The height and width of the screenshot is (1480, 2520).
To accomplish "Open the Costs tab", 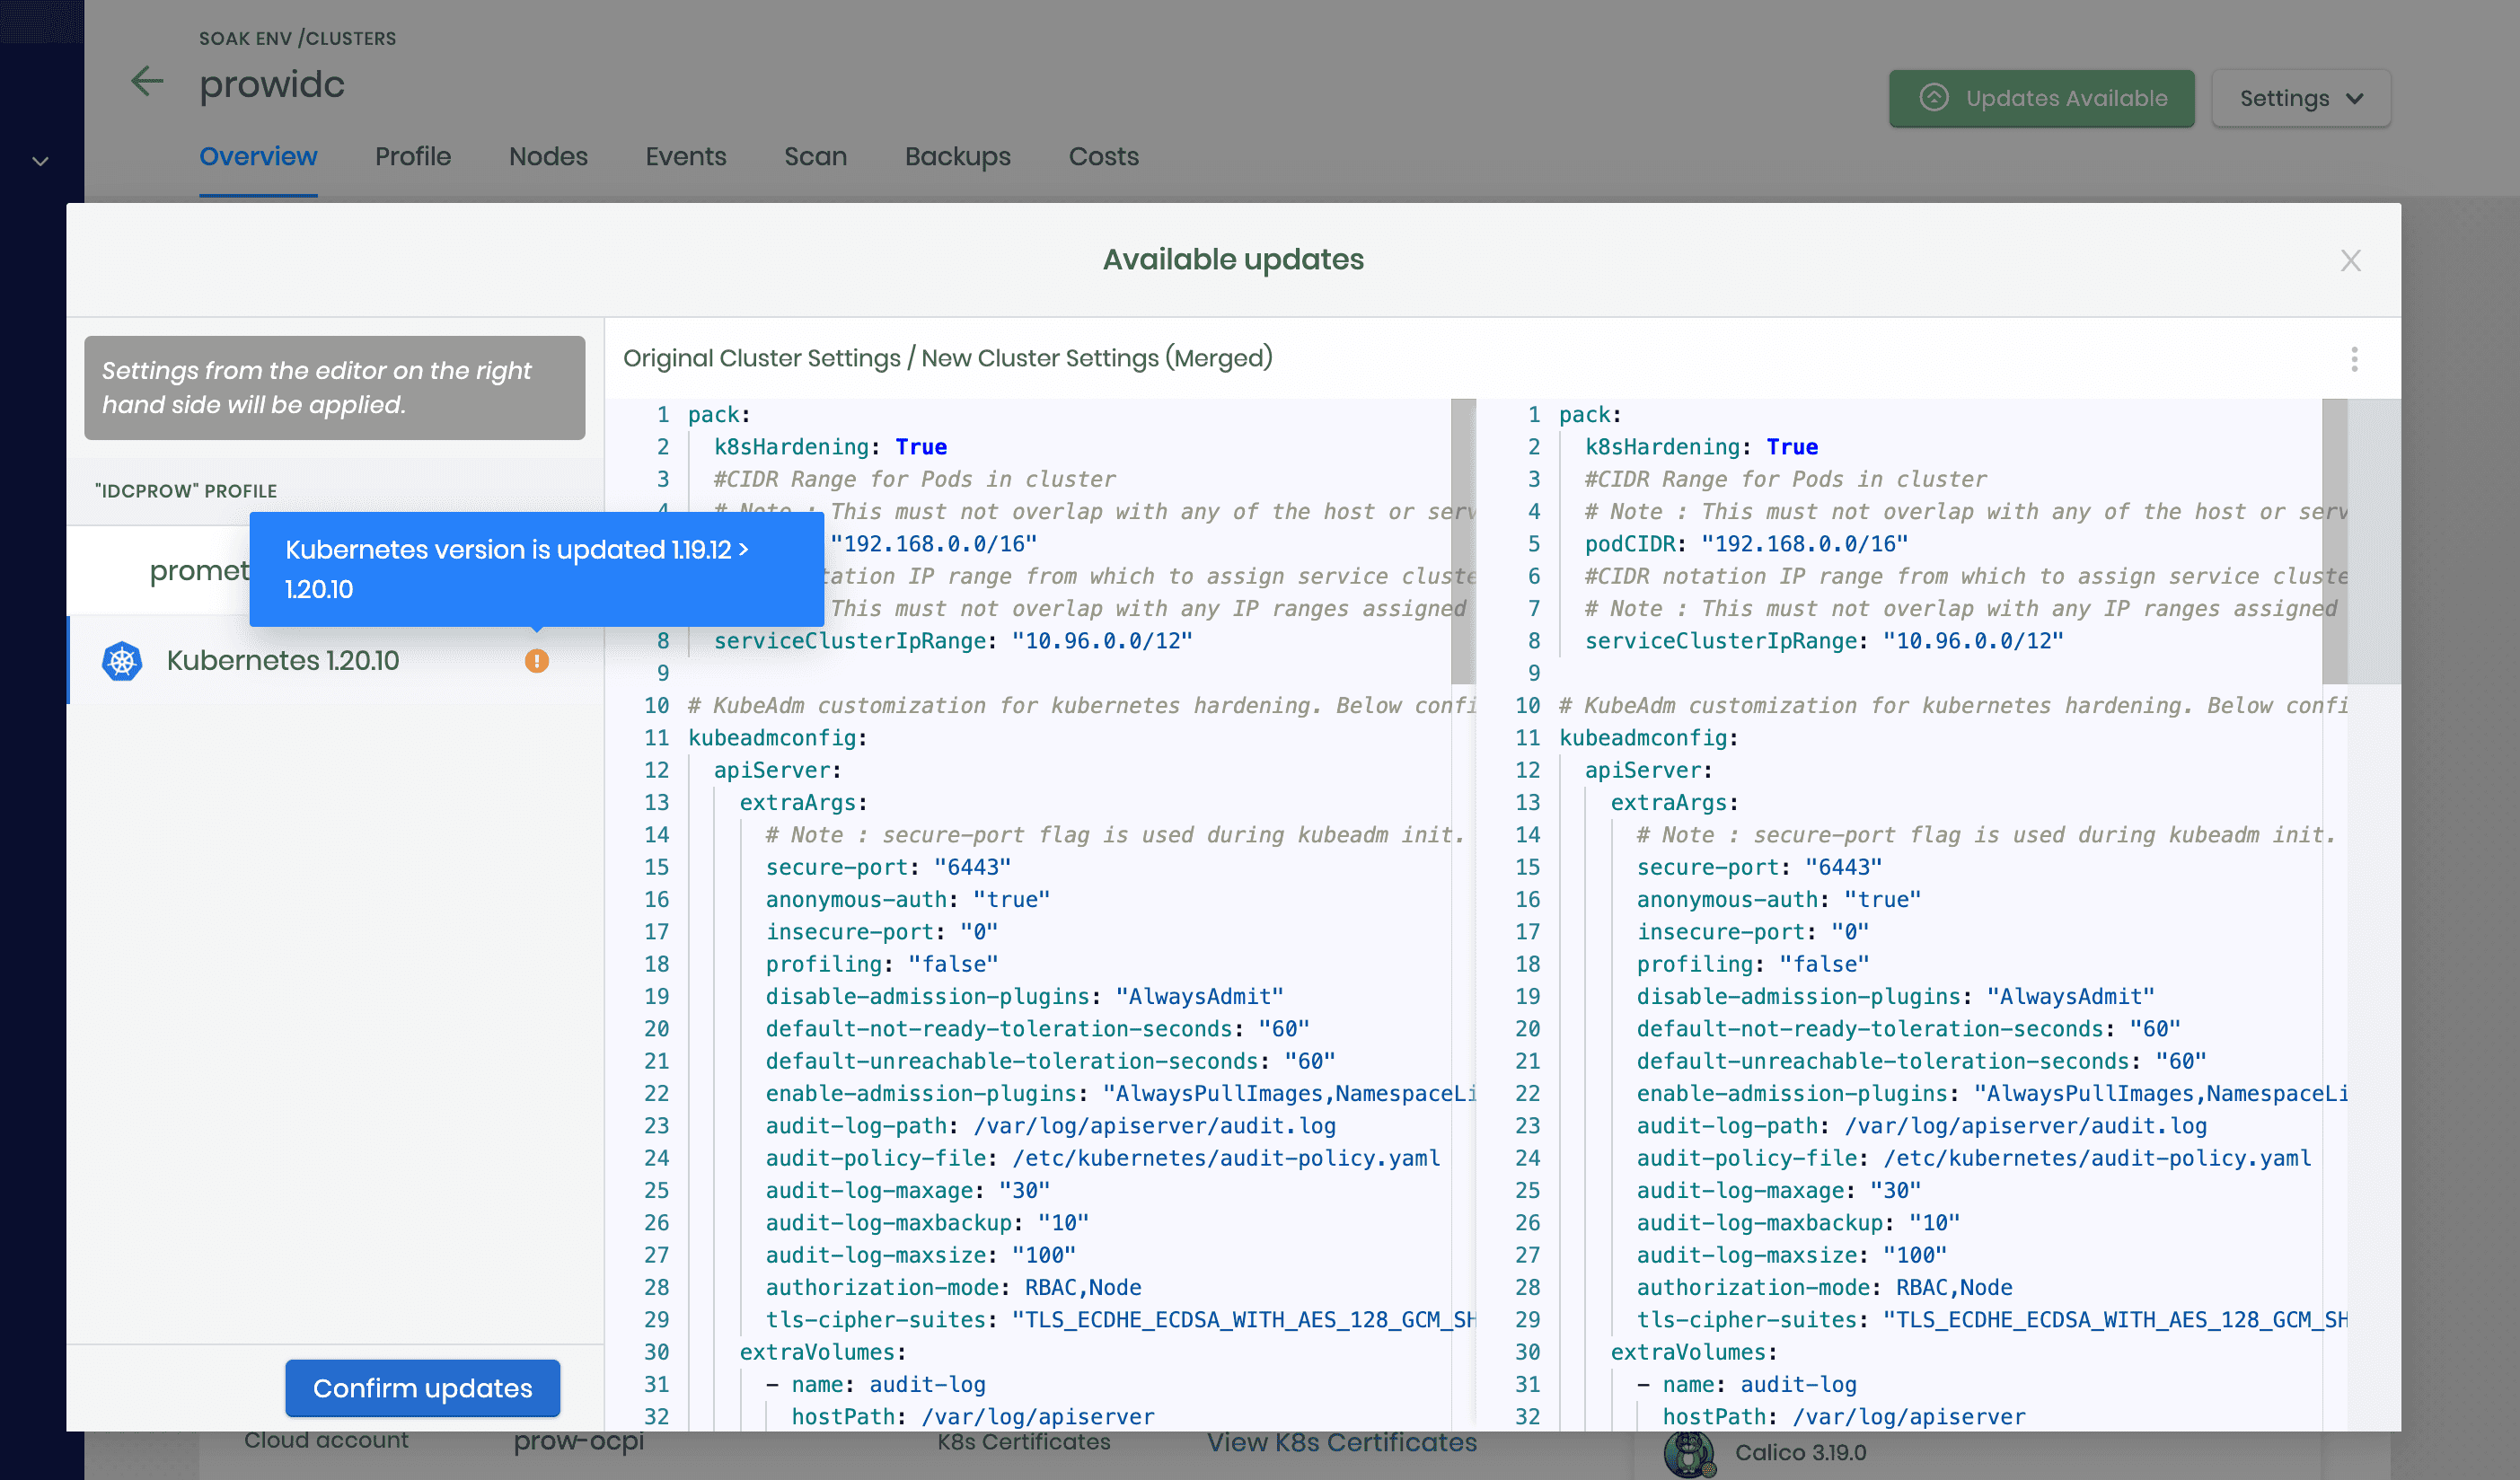I will (x=1104, y=157).
